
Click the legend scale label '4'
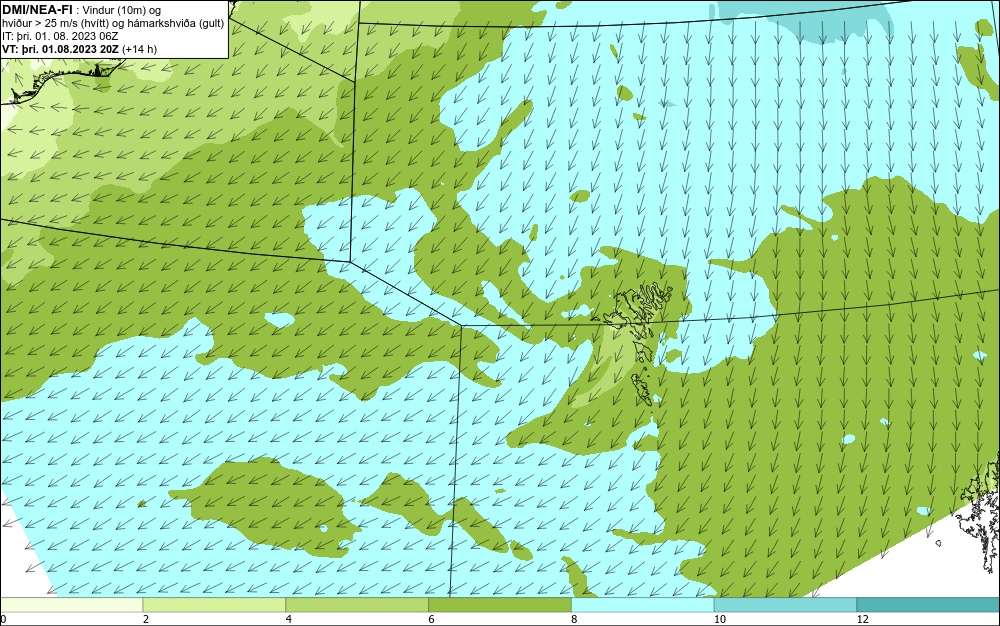pos(289,619)
